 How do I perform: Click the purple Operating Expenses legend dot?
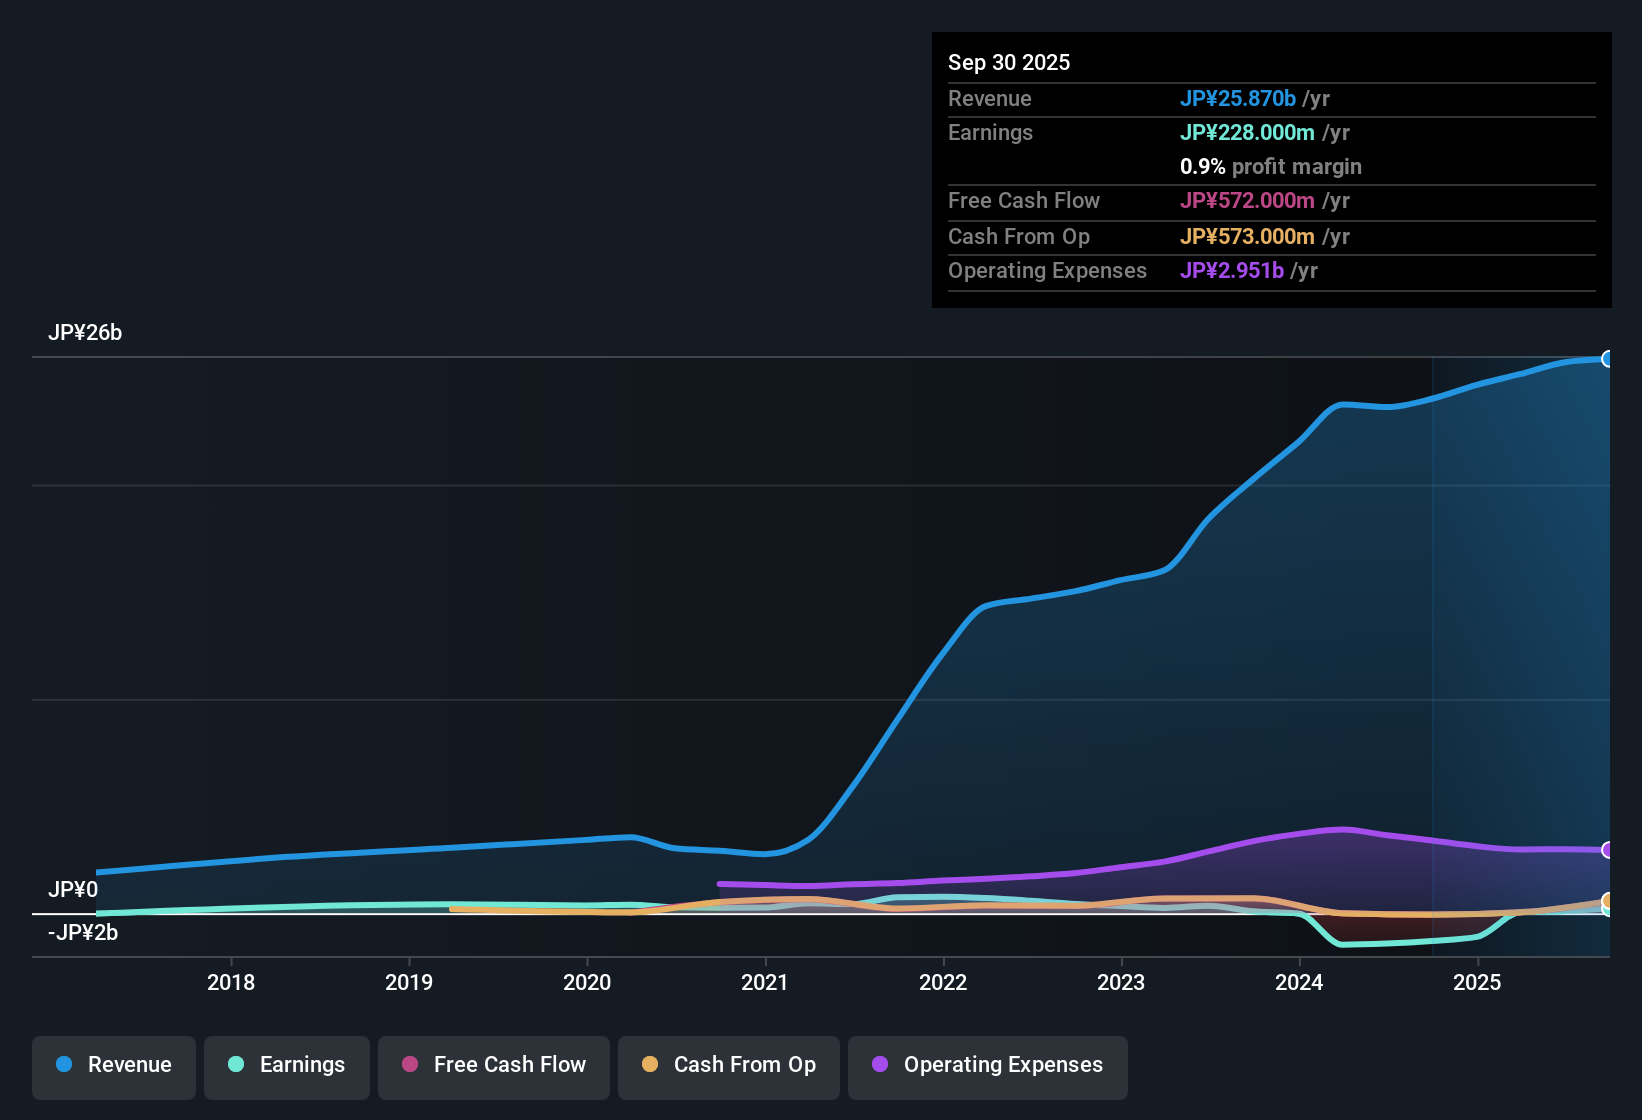pos(879,1065)
